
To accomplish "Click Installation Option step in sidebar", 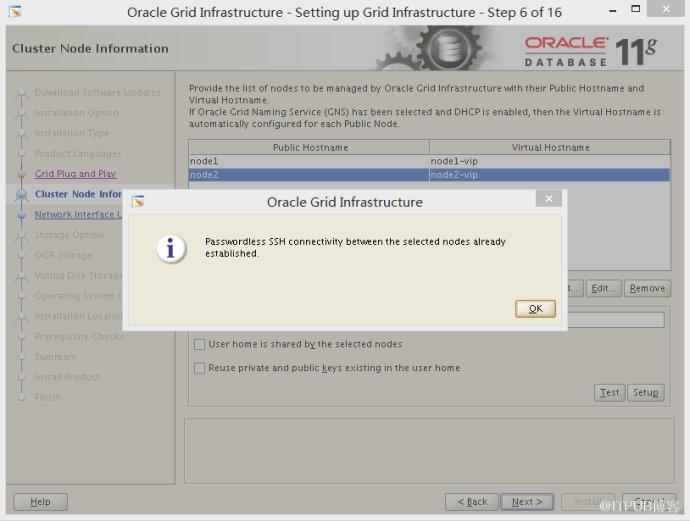I will [77, 113].
